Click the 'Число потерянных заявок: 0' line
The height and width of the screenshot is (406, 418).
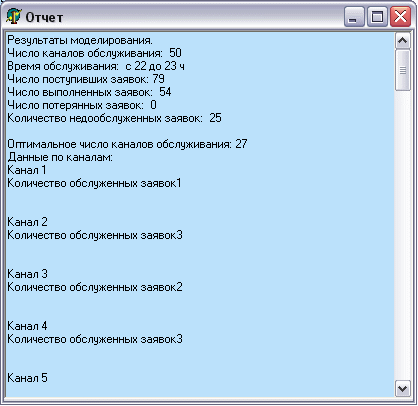click(82, 105)
